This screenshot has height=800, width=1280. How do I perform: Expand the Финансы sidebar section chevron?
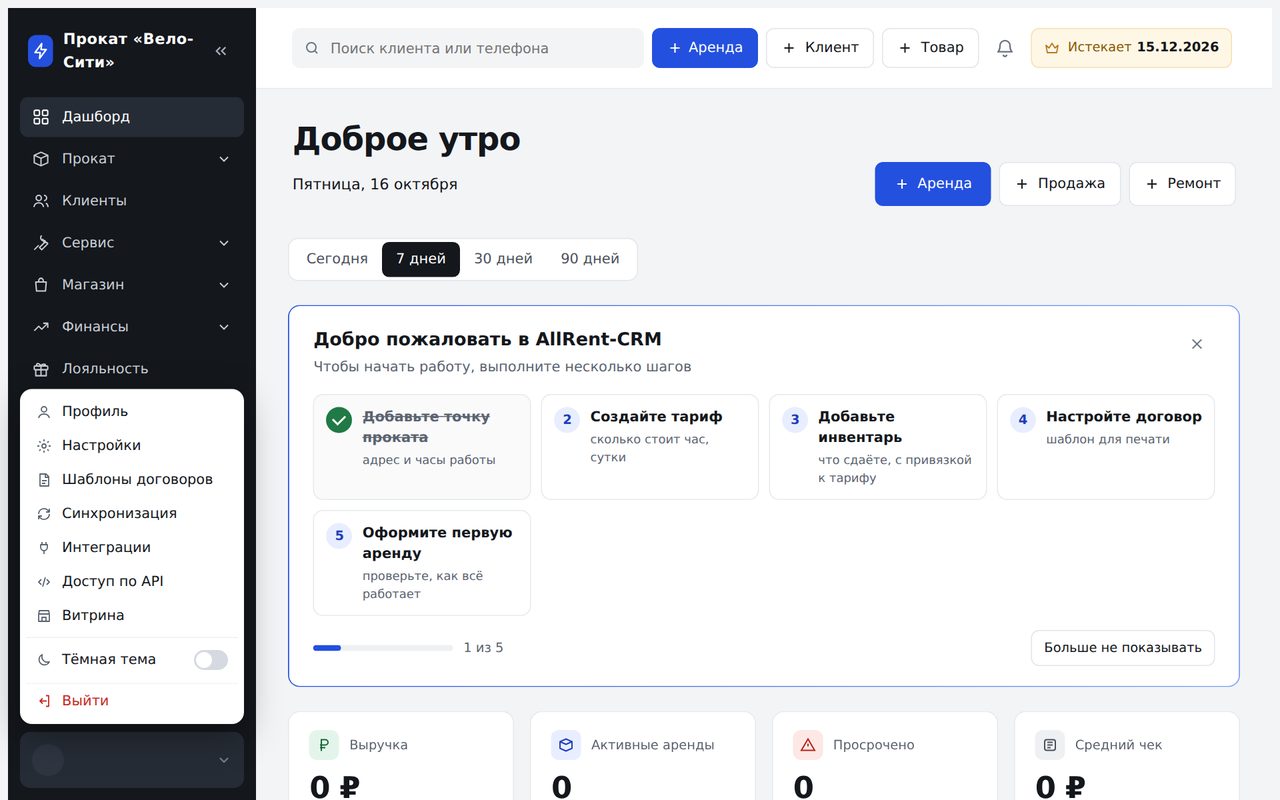coord(224,327)
